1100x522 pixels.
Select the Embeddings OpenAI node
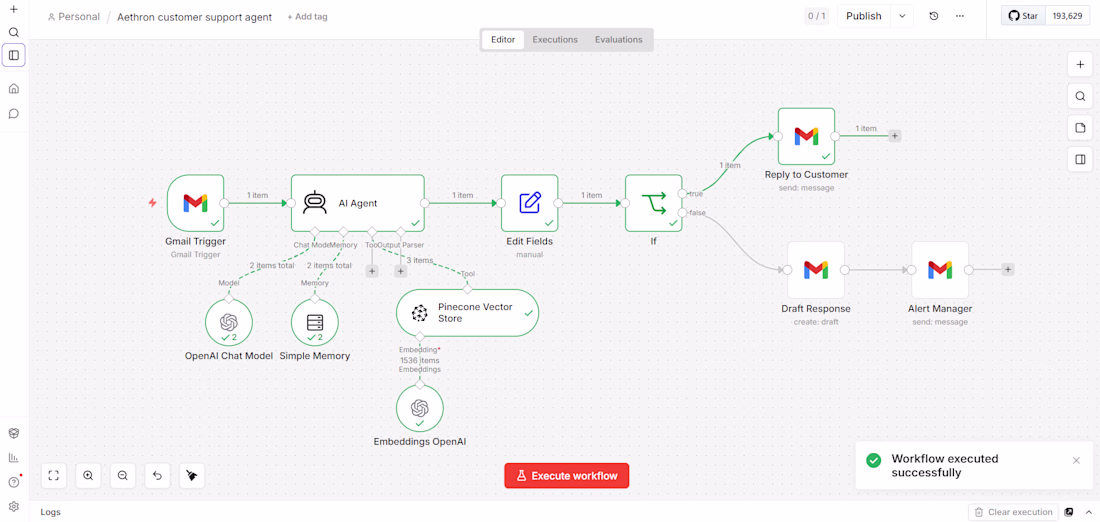pyautogui.click(x=420, y=408)
